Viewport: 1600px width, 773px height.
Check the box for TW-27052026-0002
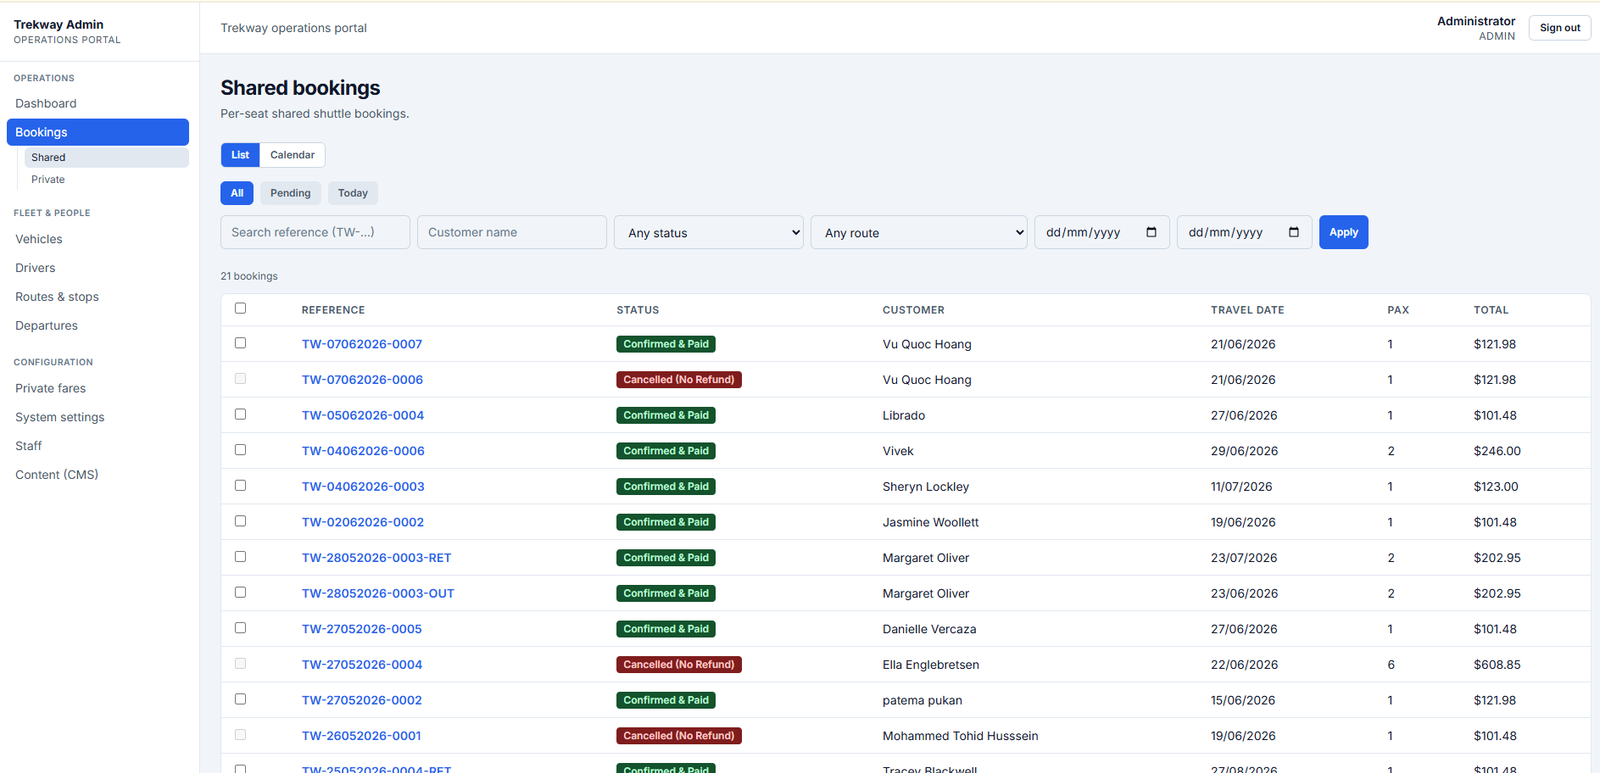click(x=240, y=699)
